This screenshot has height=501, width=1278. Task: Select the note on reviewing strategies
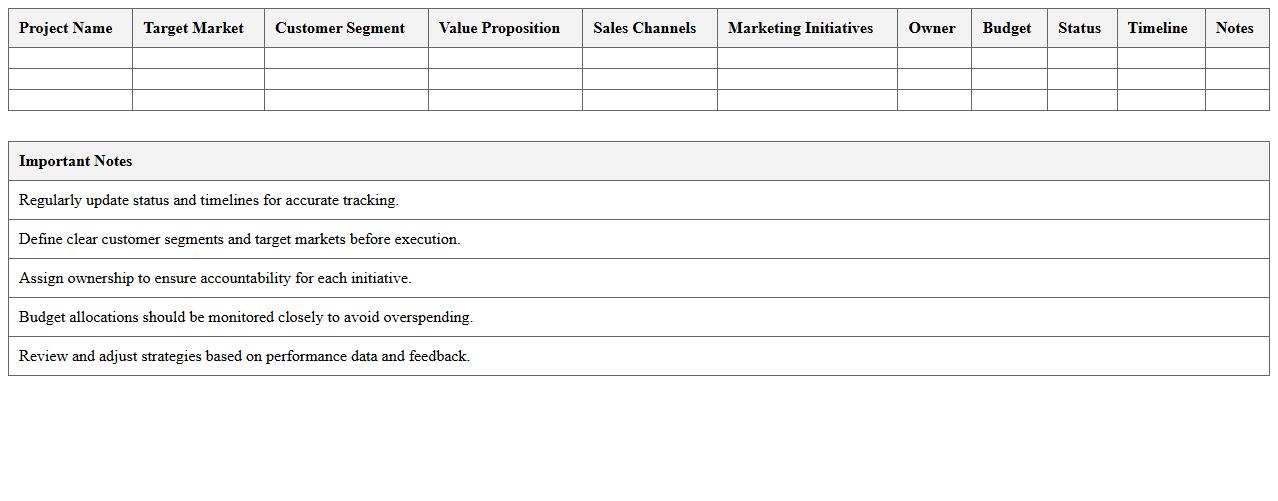pyautogui.click(x=244, y=356)
